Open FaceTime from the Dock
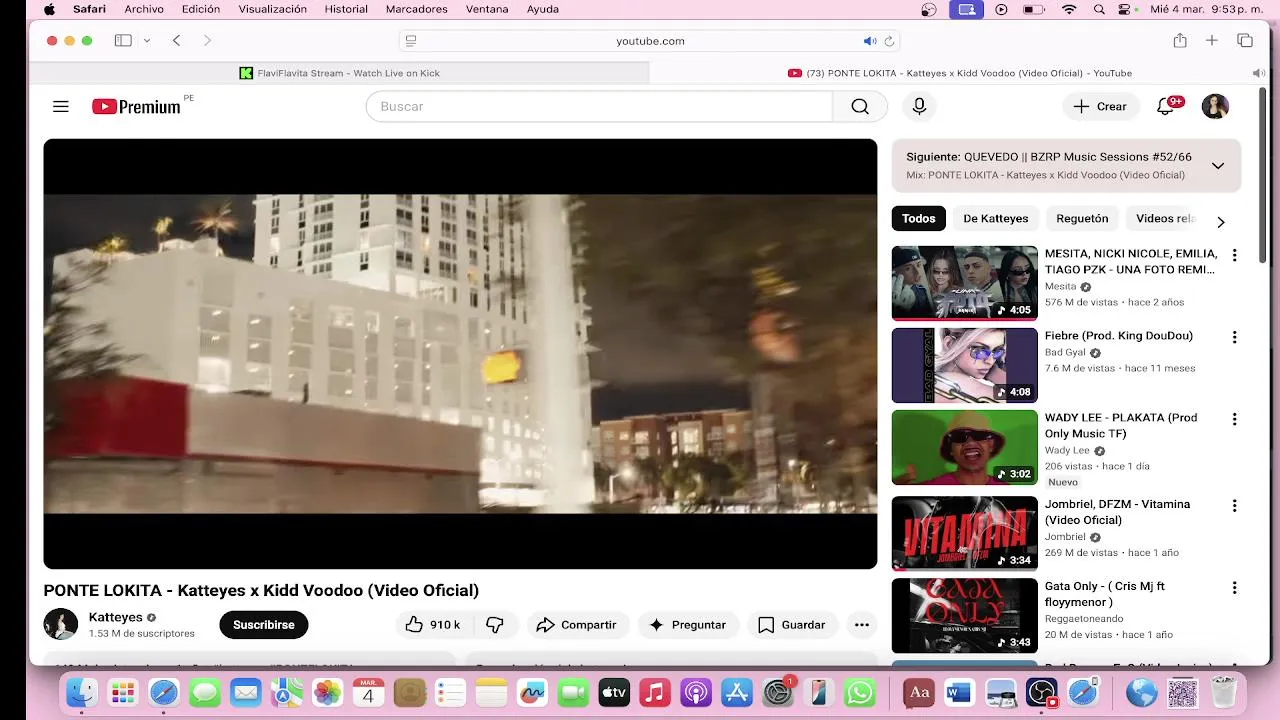 573,692
